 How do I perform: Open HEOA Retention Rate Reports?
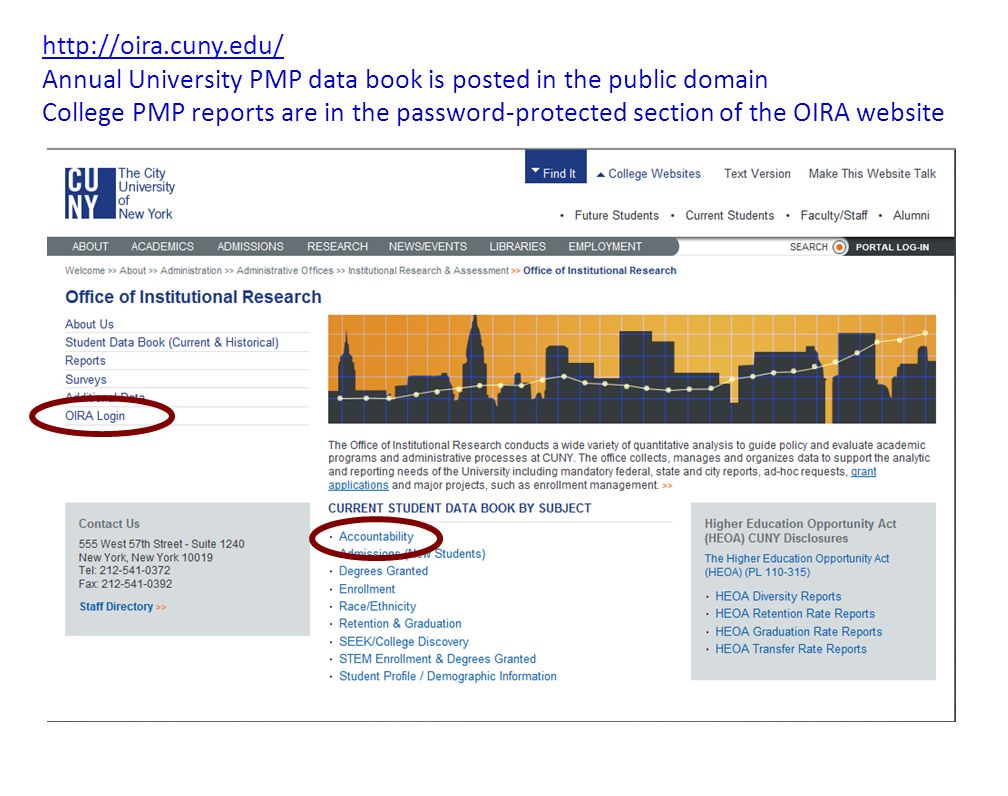pos(795,614)
